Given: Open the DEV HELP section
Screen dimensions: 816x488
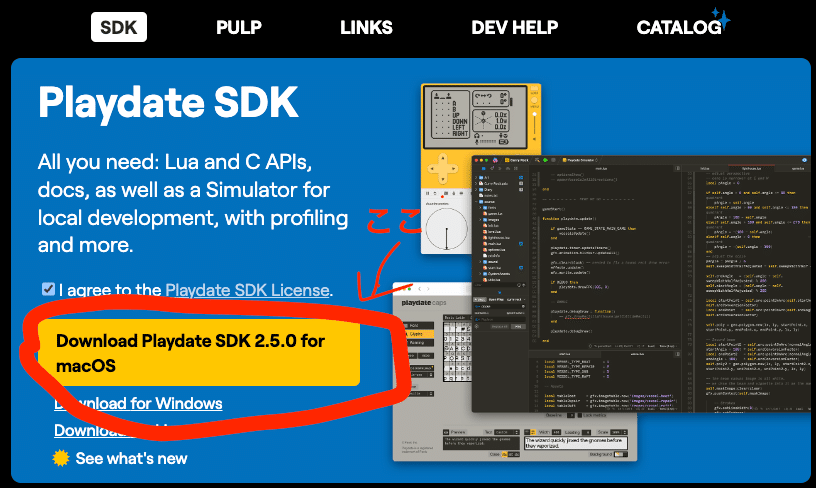Looking at the screenshot, I should 515,27.
